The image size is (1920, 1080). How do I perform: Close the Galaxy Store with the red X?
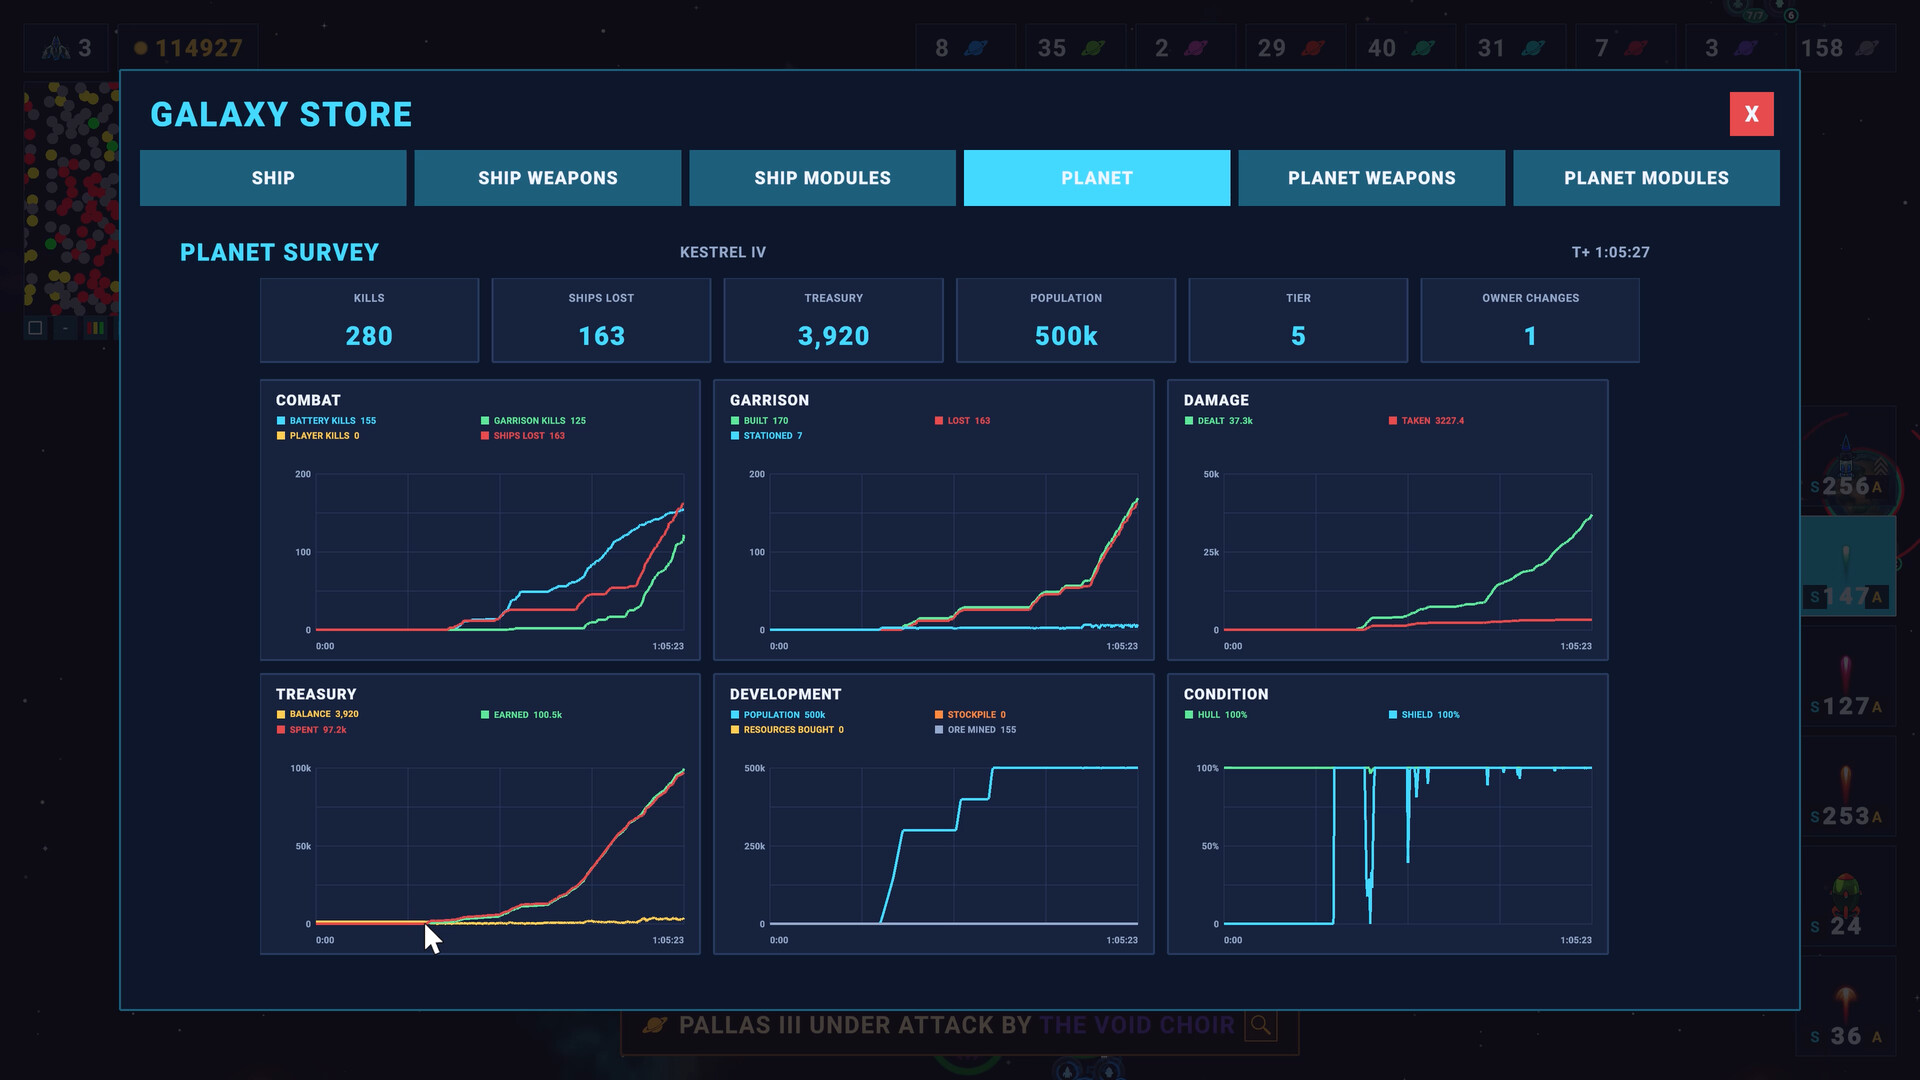[1751, 114]
